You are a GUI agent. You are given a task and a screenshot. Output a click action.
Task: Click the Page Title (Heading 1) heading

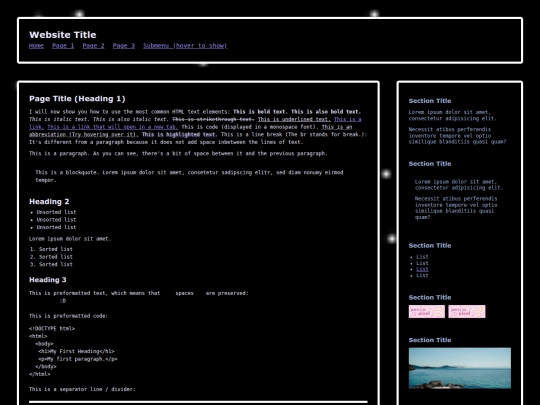tap(77, 99)
